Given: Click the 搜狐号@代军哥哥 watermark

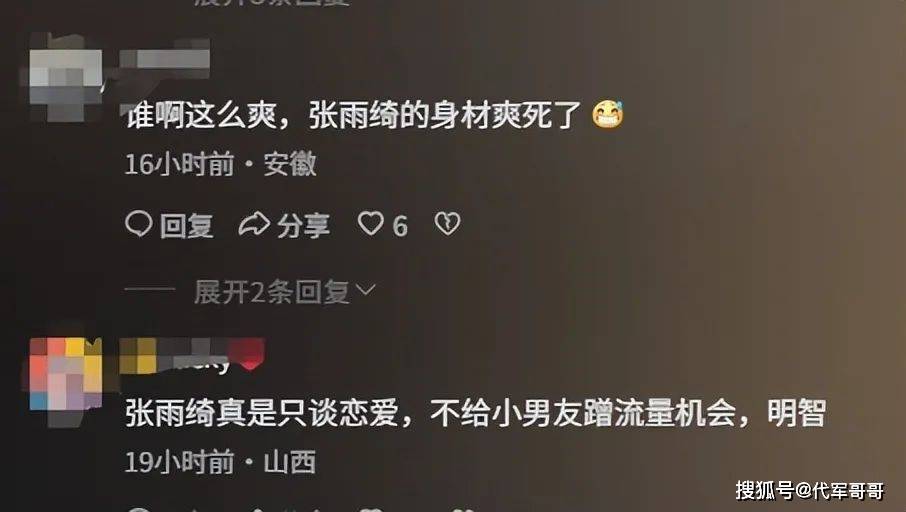Looking at the screenshot, I should pyautogui.click(x=810, y=490).
